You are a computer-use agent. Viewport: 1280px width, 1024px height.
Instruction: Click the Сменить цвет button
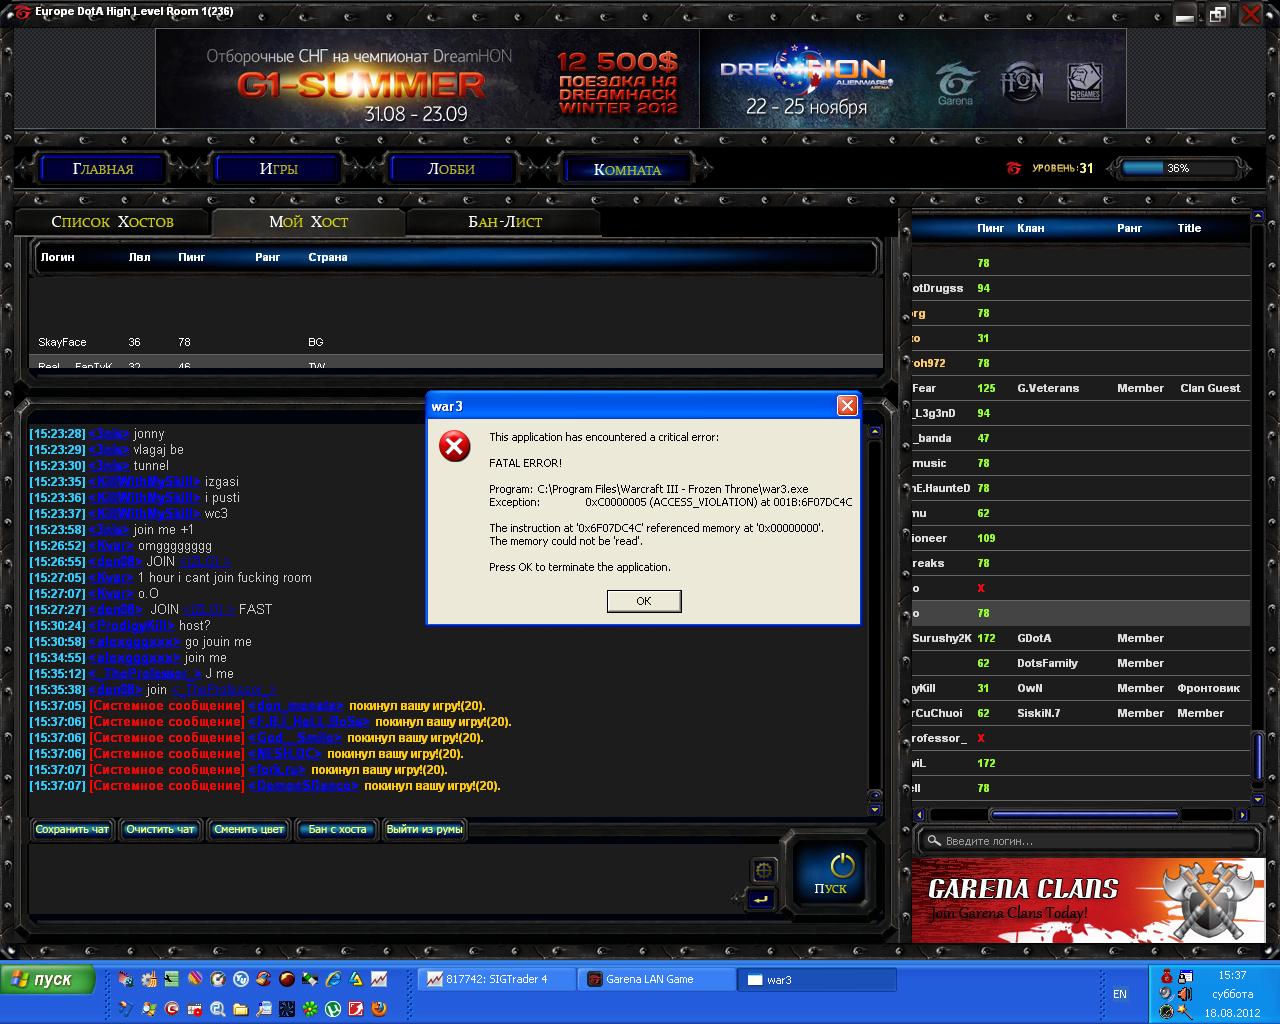[x=249, y=829]
